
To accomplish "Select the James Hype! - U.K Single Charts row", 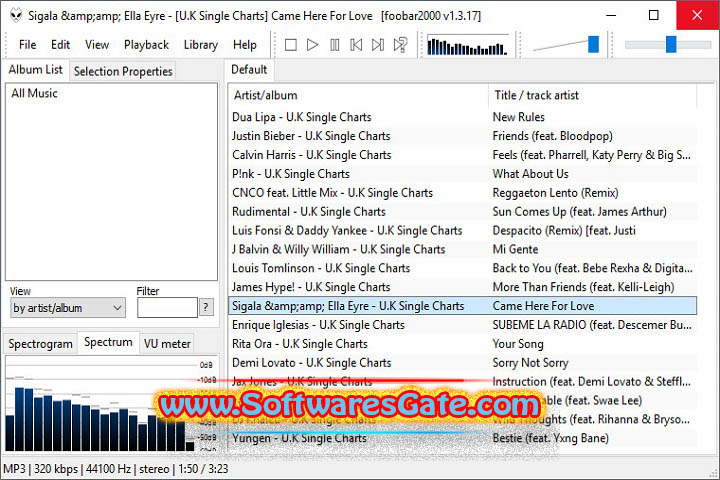I will click(462, 287).
